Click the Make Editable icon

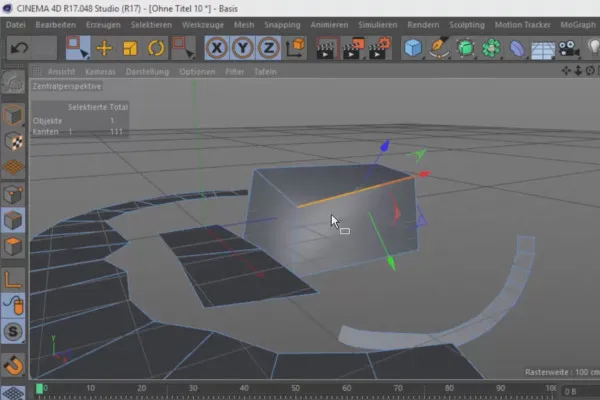13,82
